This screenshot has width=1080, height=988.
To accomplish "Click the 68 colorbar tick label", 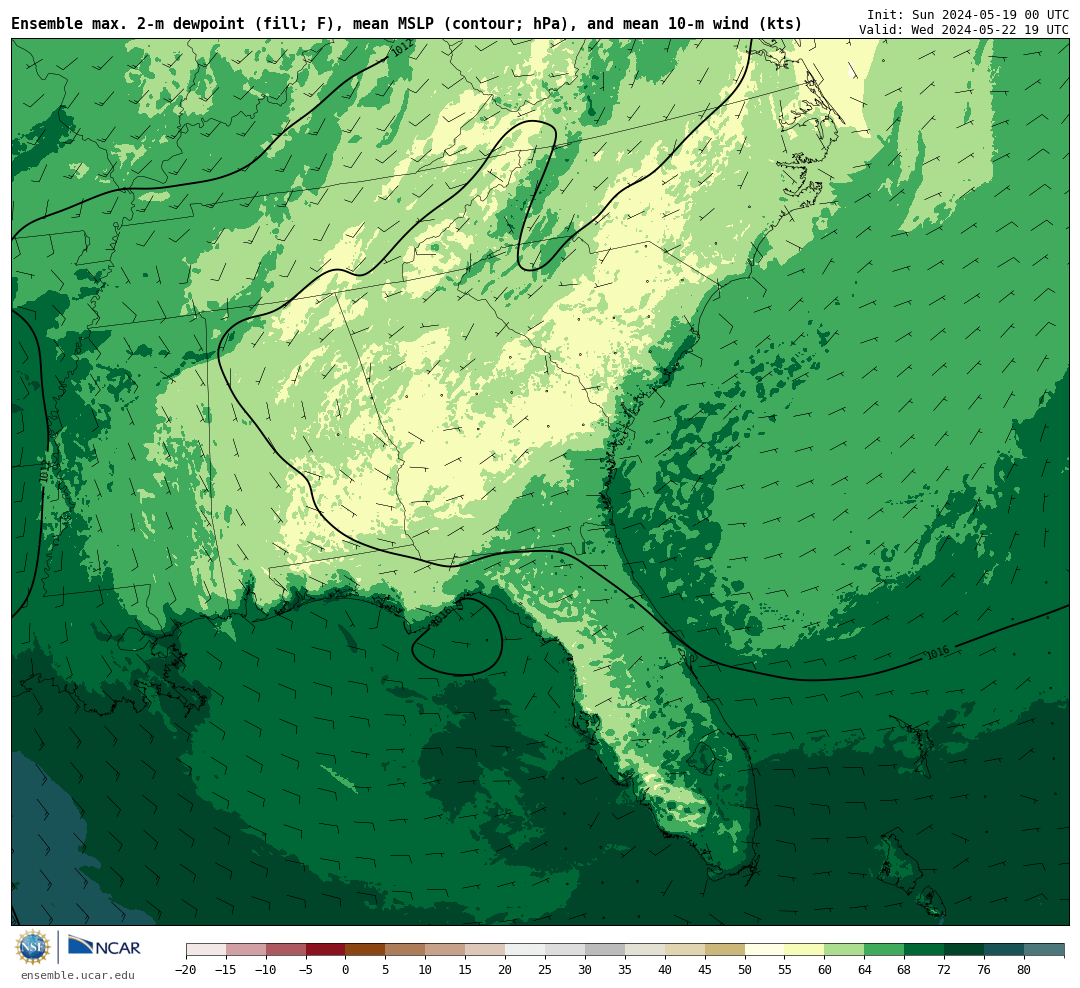I will click(x=905, y=969).
